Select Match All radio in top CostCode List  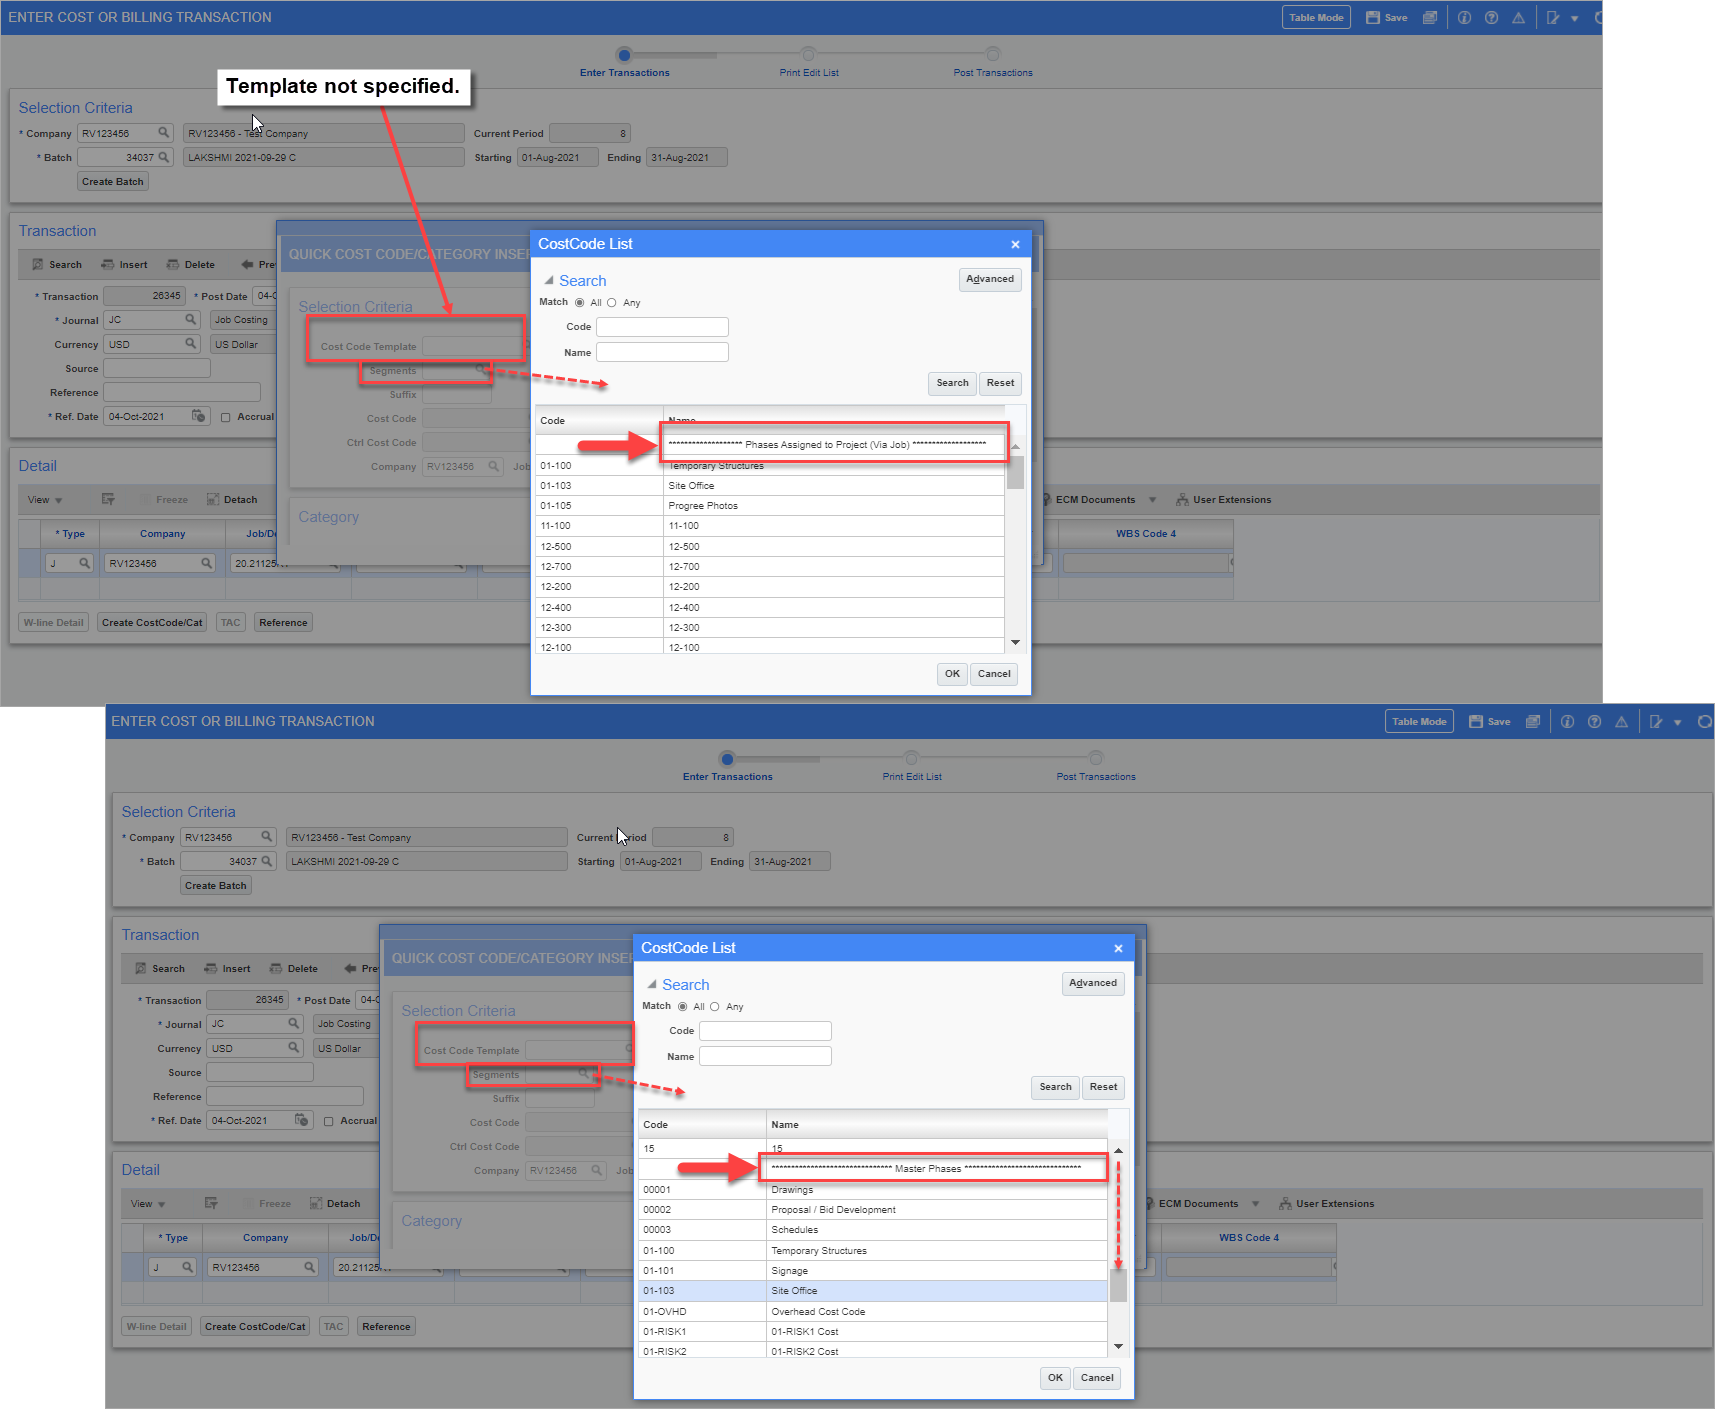point(580,303)
